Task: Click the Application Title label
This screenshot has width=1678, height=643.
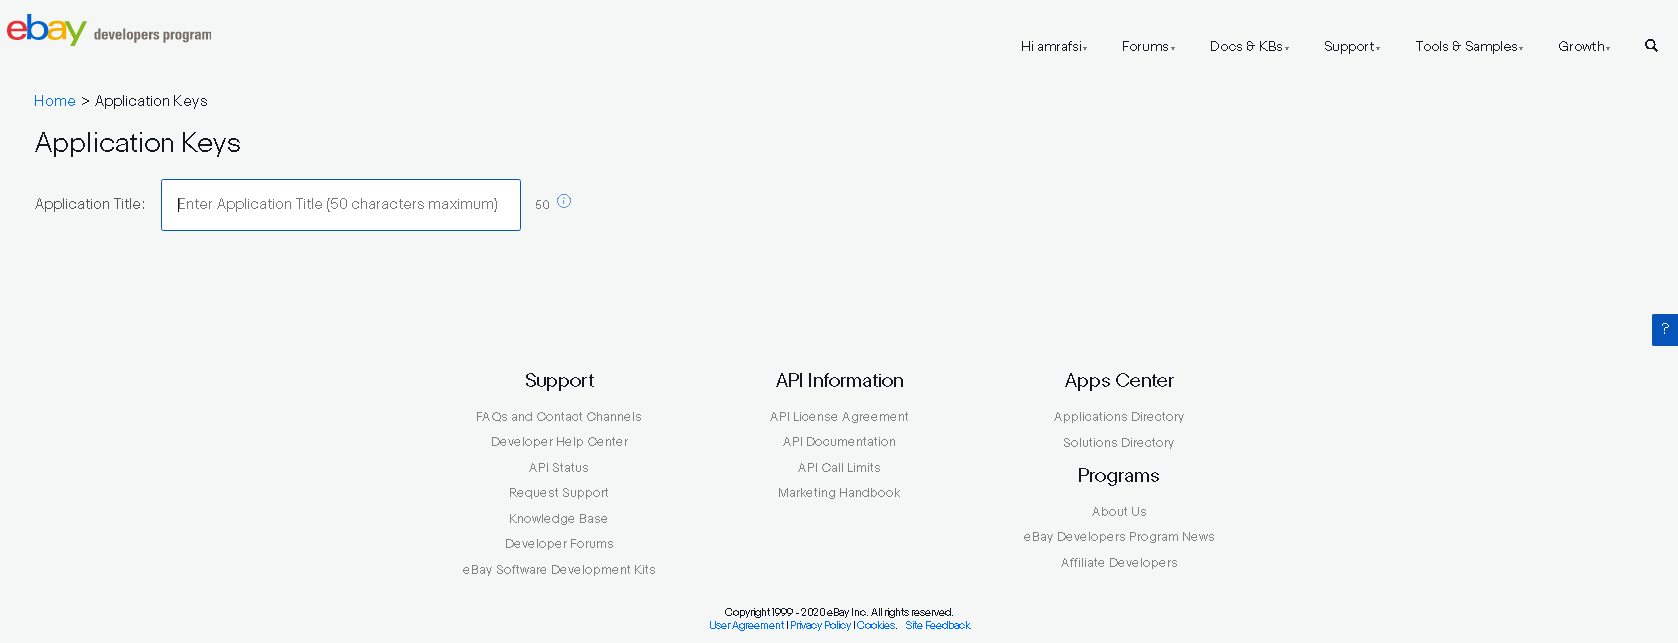Action: coord(90,204)
